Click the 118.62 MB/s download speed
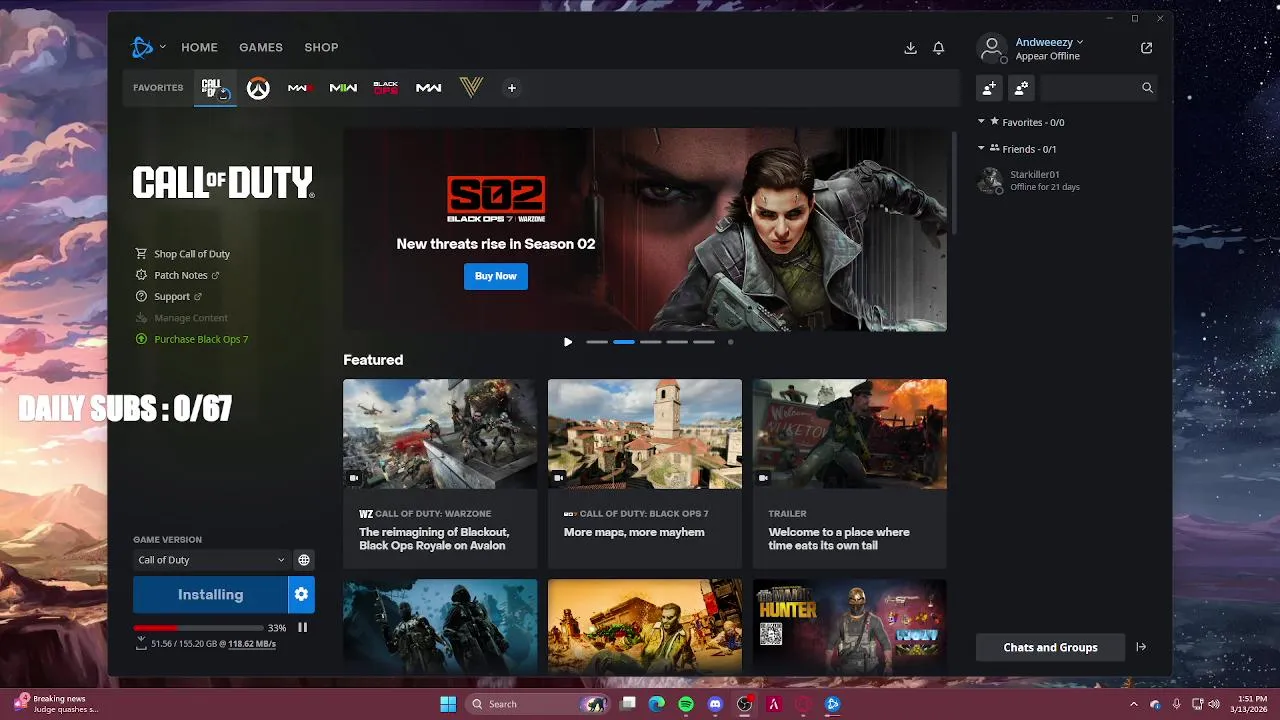Screen dimensions: 1280x720 pyautogui.click(x=252, y=644)
